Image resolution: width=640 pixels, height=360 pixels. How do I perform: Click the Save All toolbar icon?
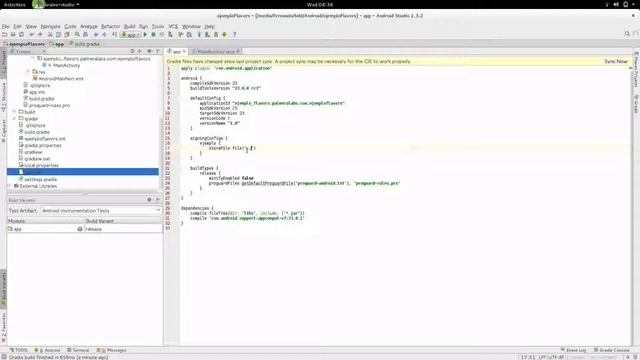pos(13,35)
